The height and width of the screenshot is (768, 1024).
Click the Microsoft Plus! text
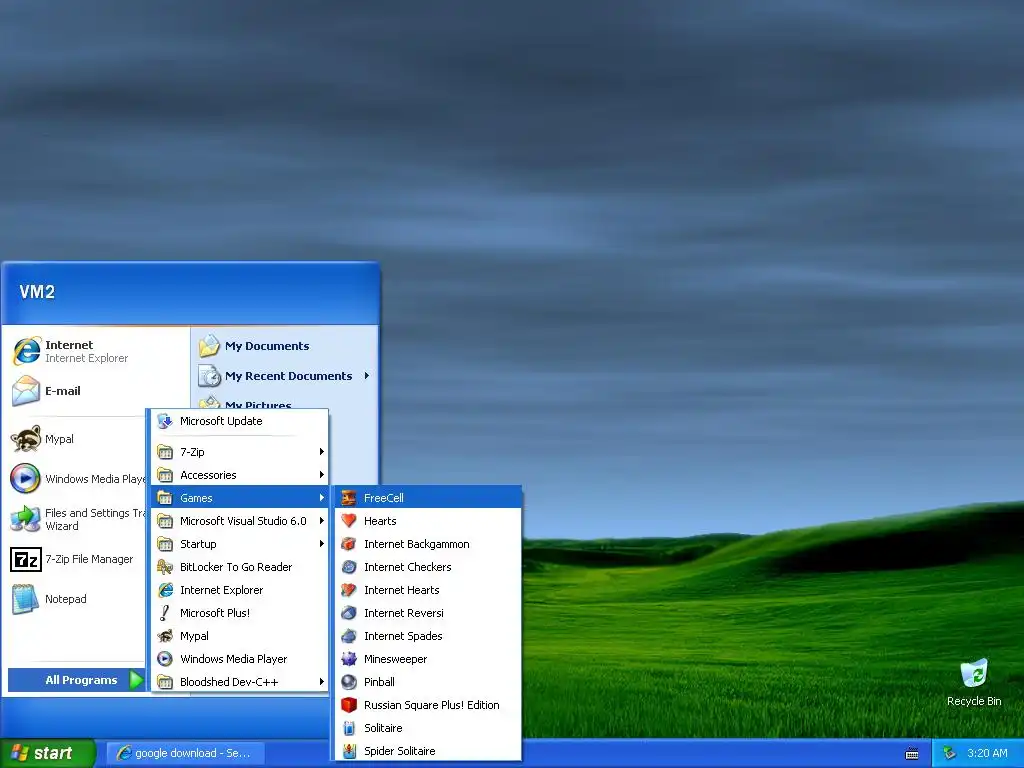[x=215, y=613]
